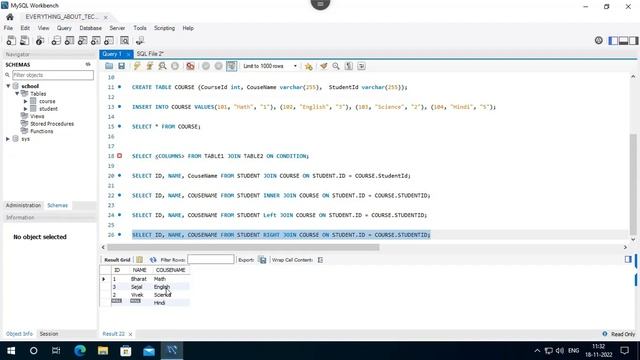Open the File menu
Image resolution: width=640 pixels, height=360 pixels.
[x=8, y=28]
